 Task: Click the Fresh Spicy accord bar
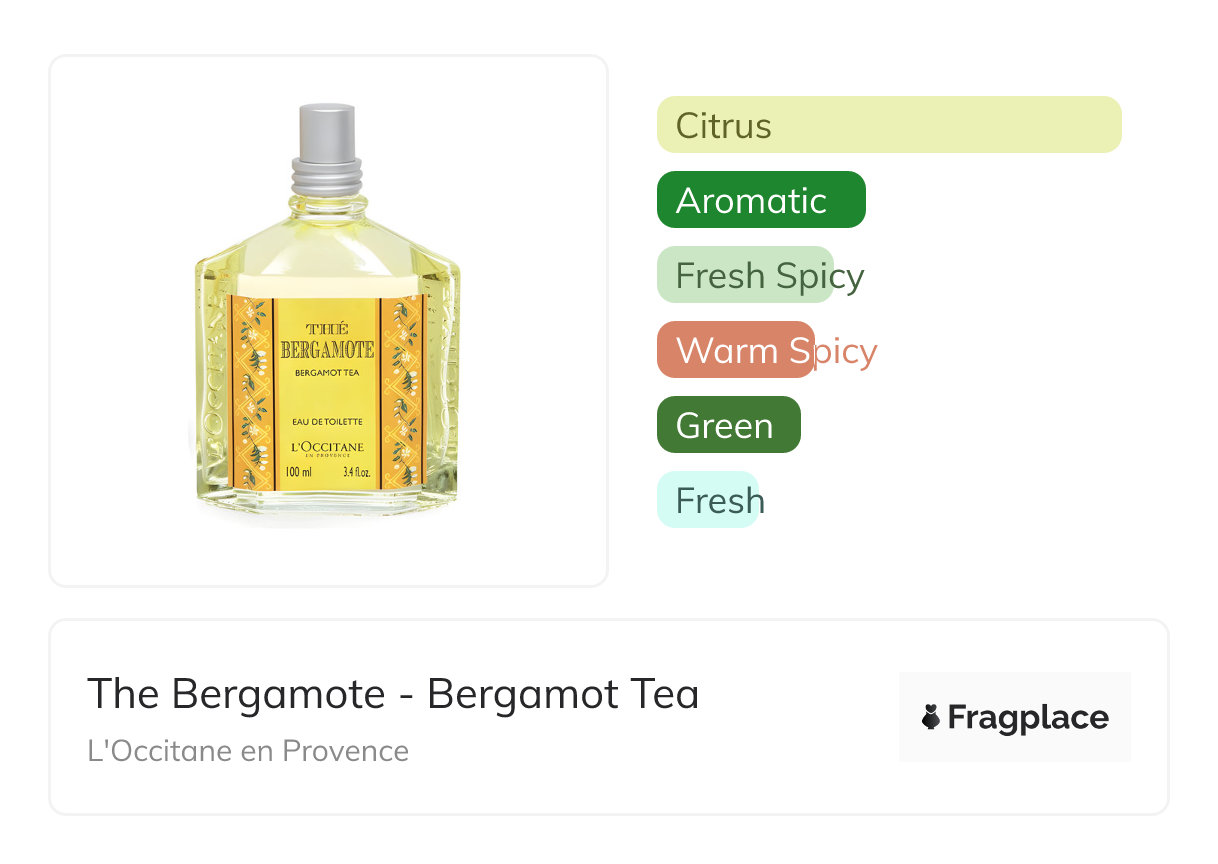click(x=745, y=275)
